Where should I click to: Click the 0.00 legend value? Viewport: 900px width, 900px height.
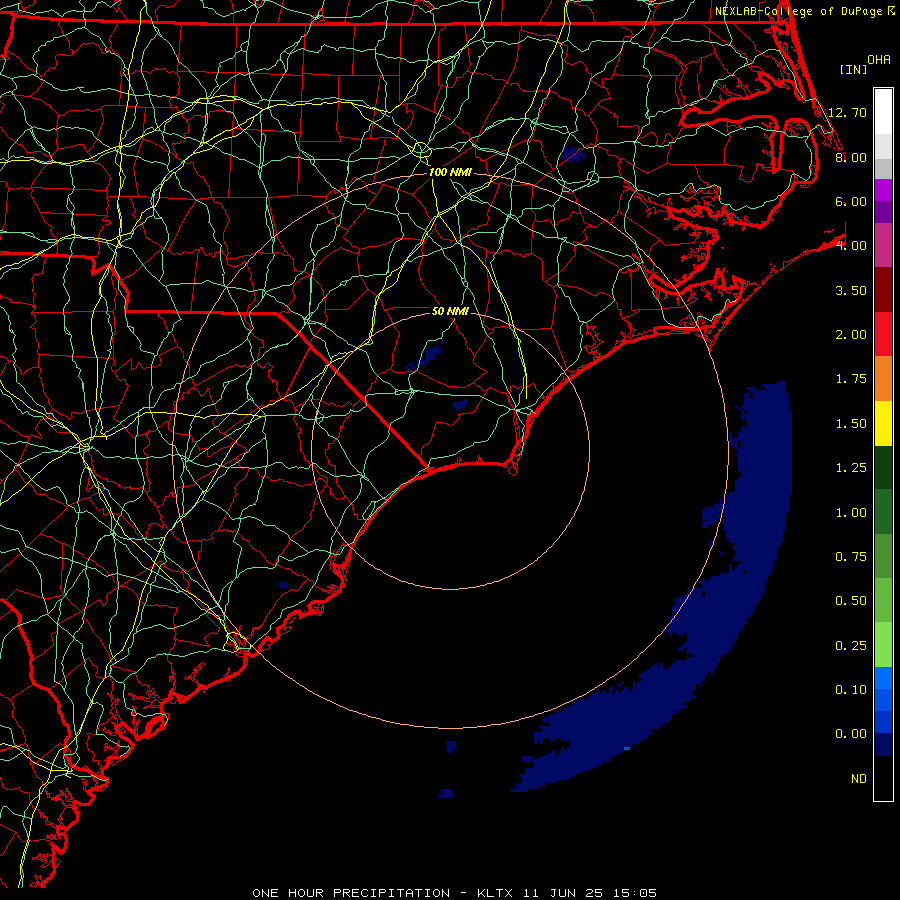(x=851, y=734)
